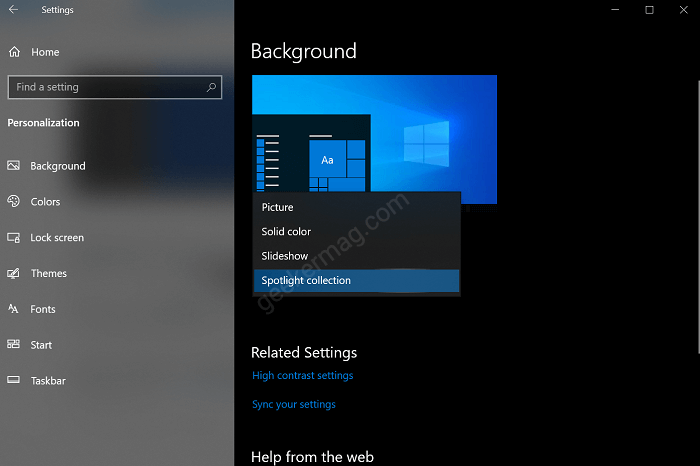Click the Fonts icon
This screenshot has width=700, height=466.
tap(13, 309)
